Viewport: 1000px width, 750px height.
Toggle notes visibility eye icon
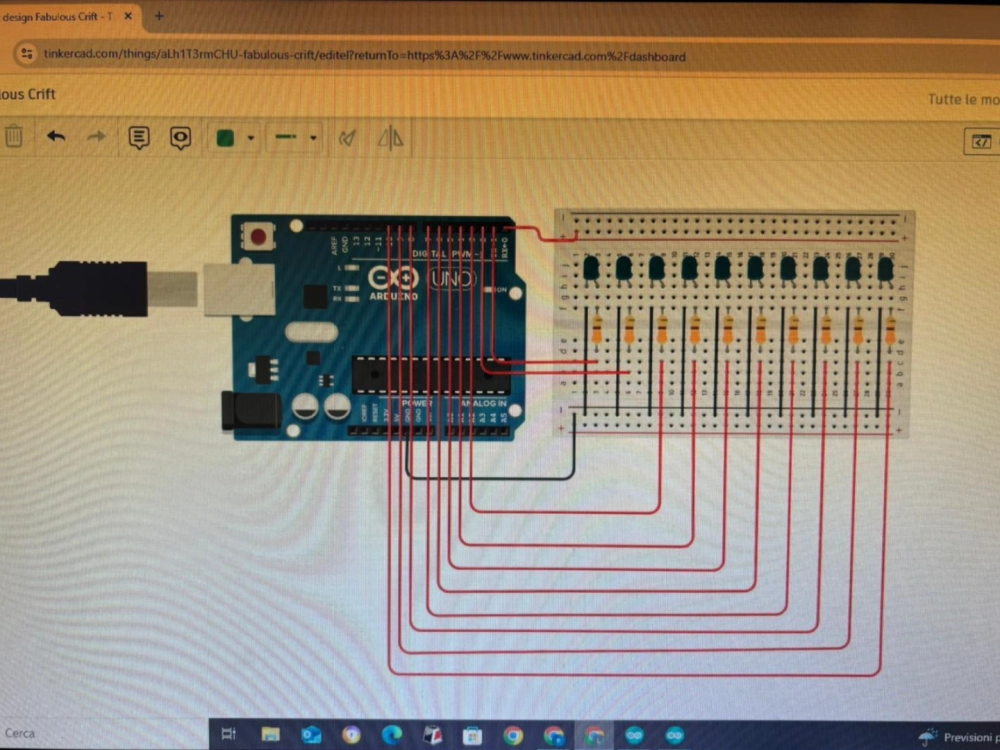coord(180,138)
